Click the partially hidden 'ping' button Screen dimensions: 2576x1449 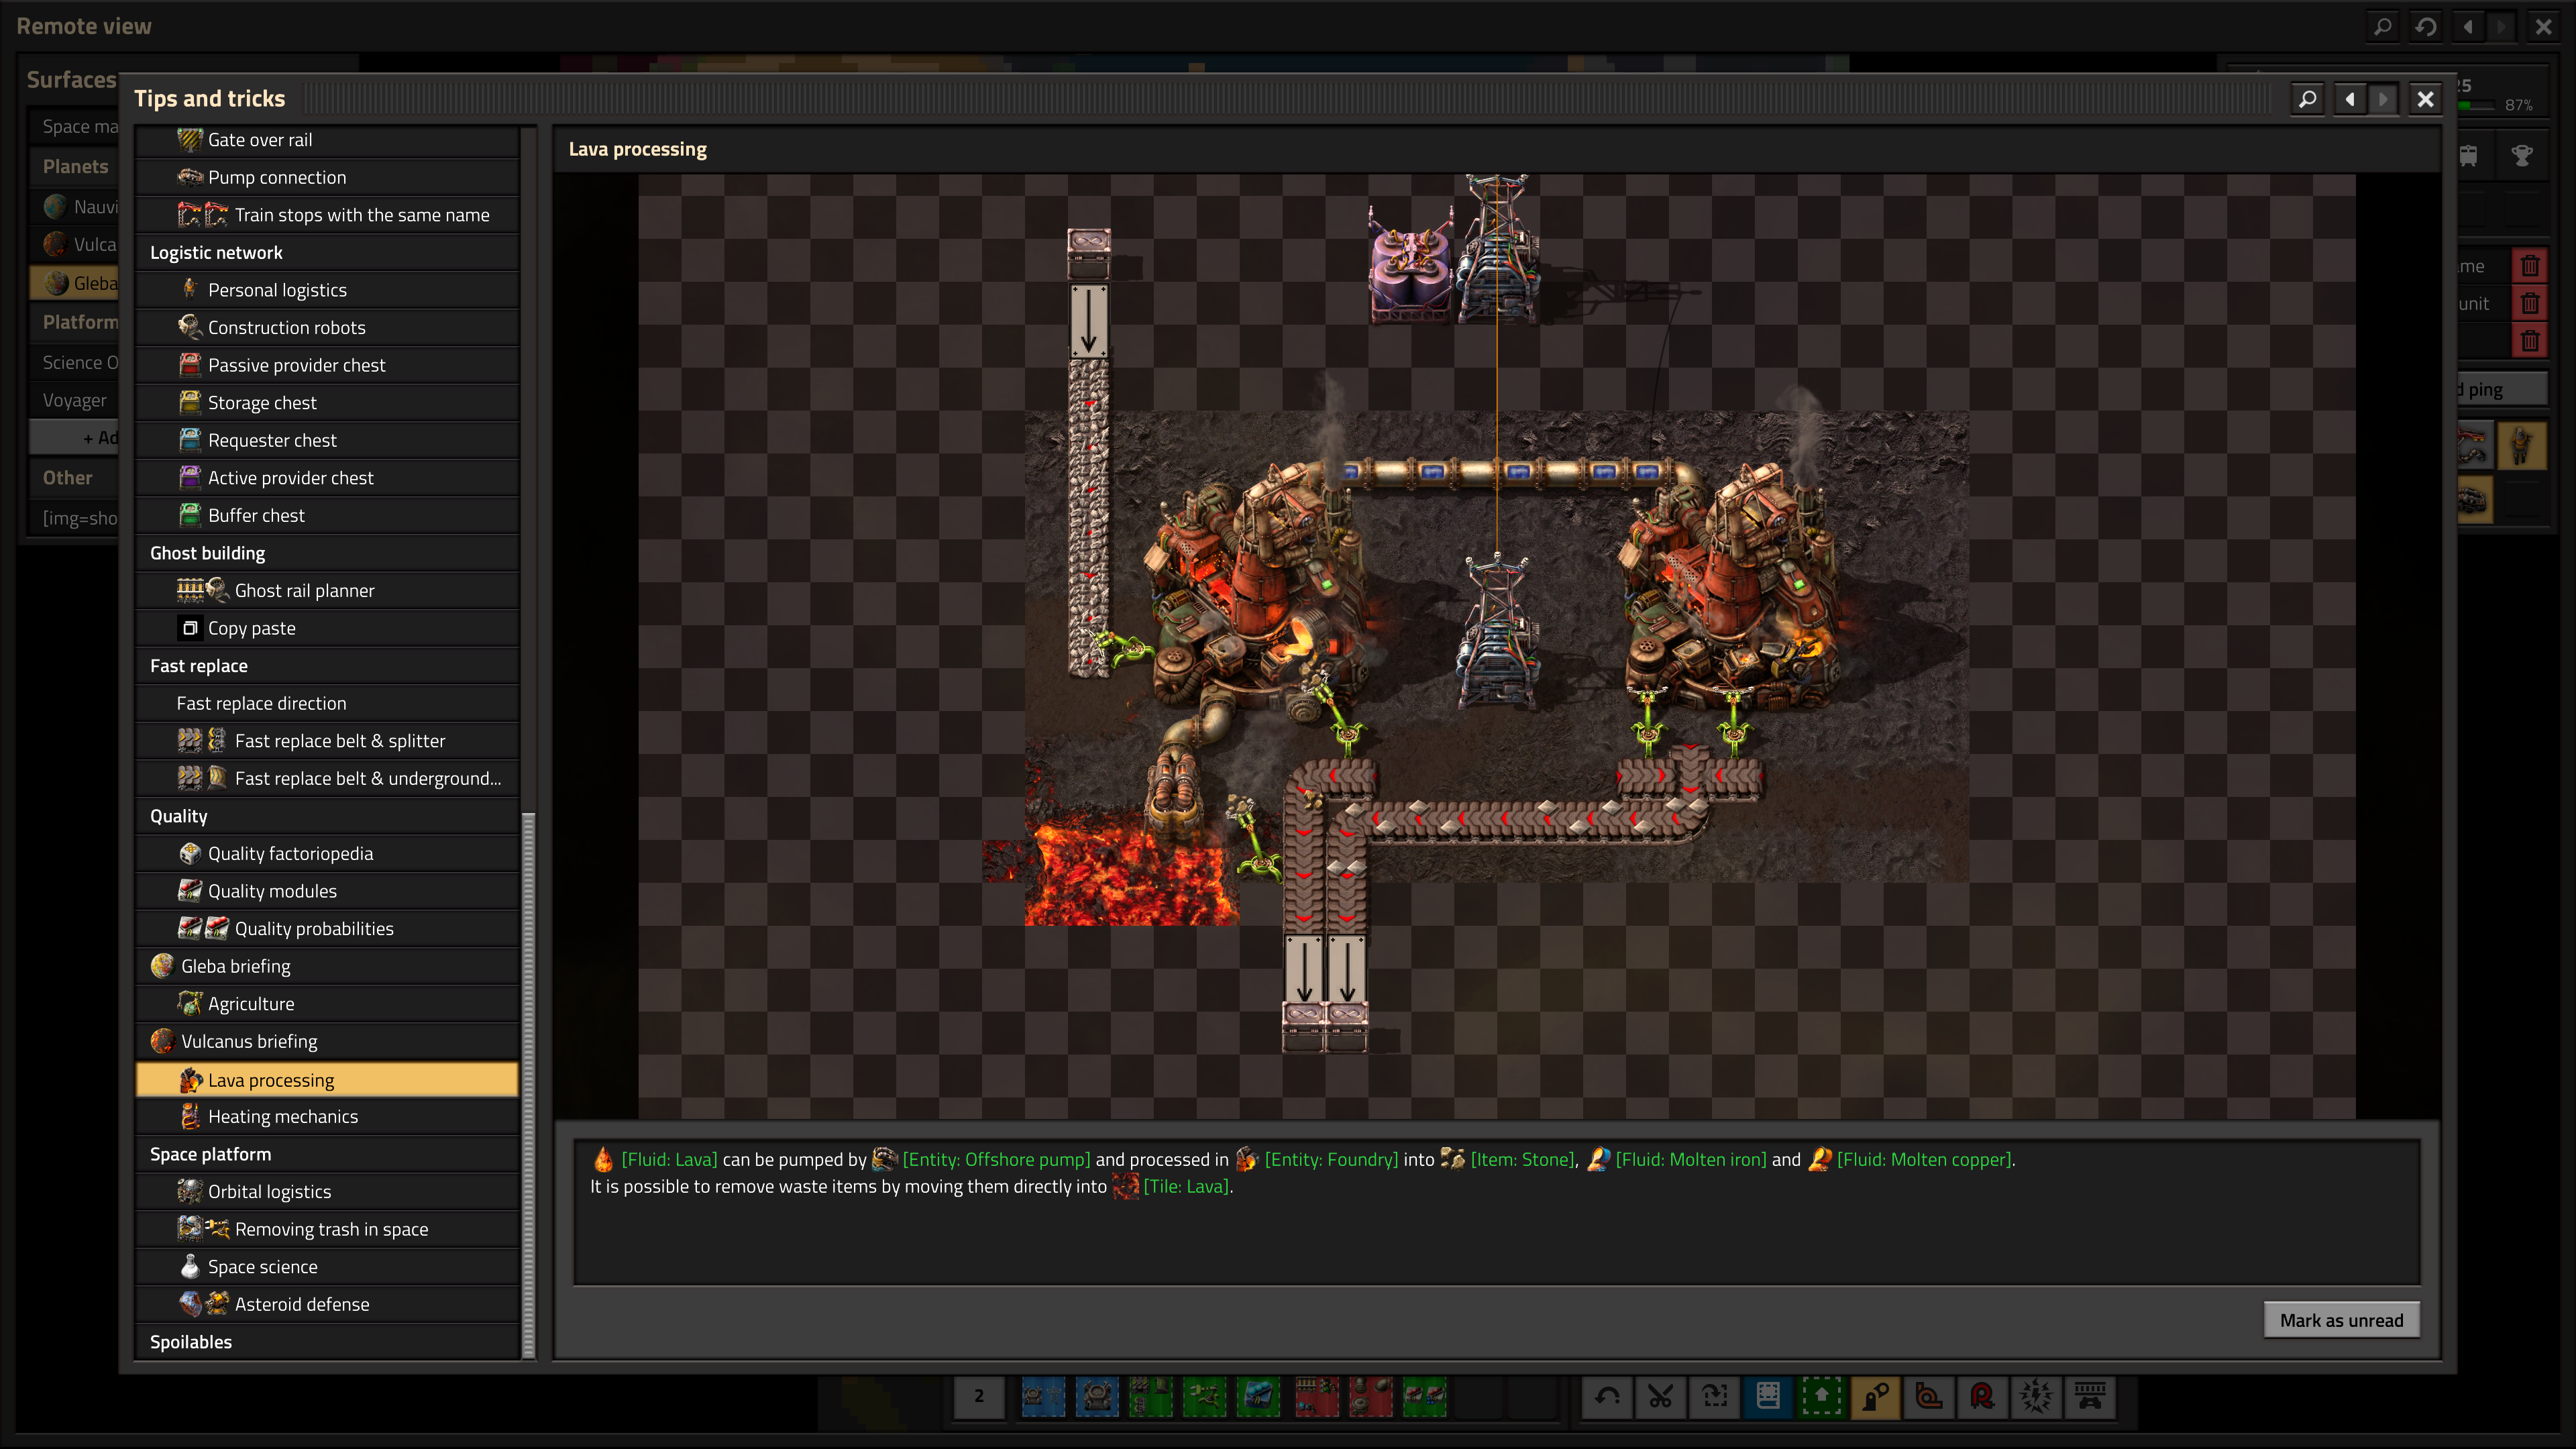pyautogui.click(x=2502, y=389)
